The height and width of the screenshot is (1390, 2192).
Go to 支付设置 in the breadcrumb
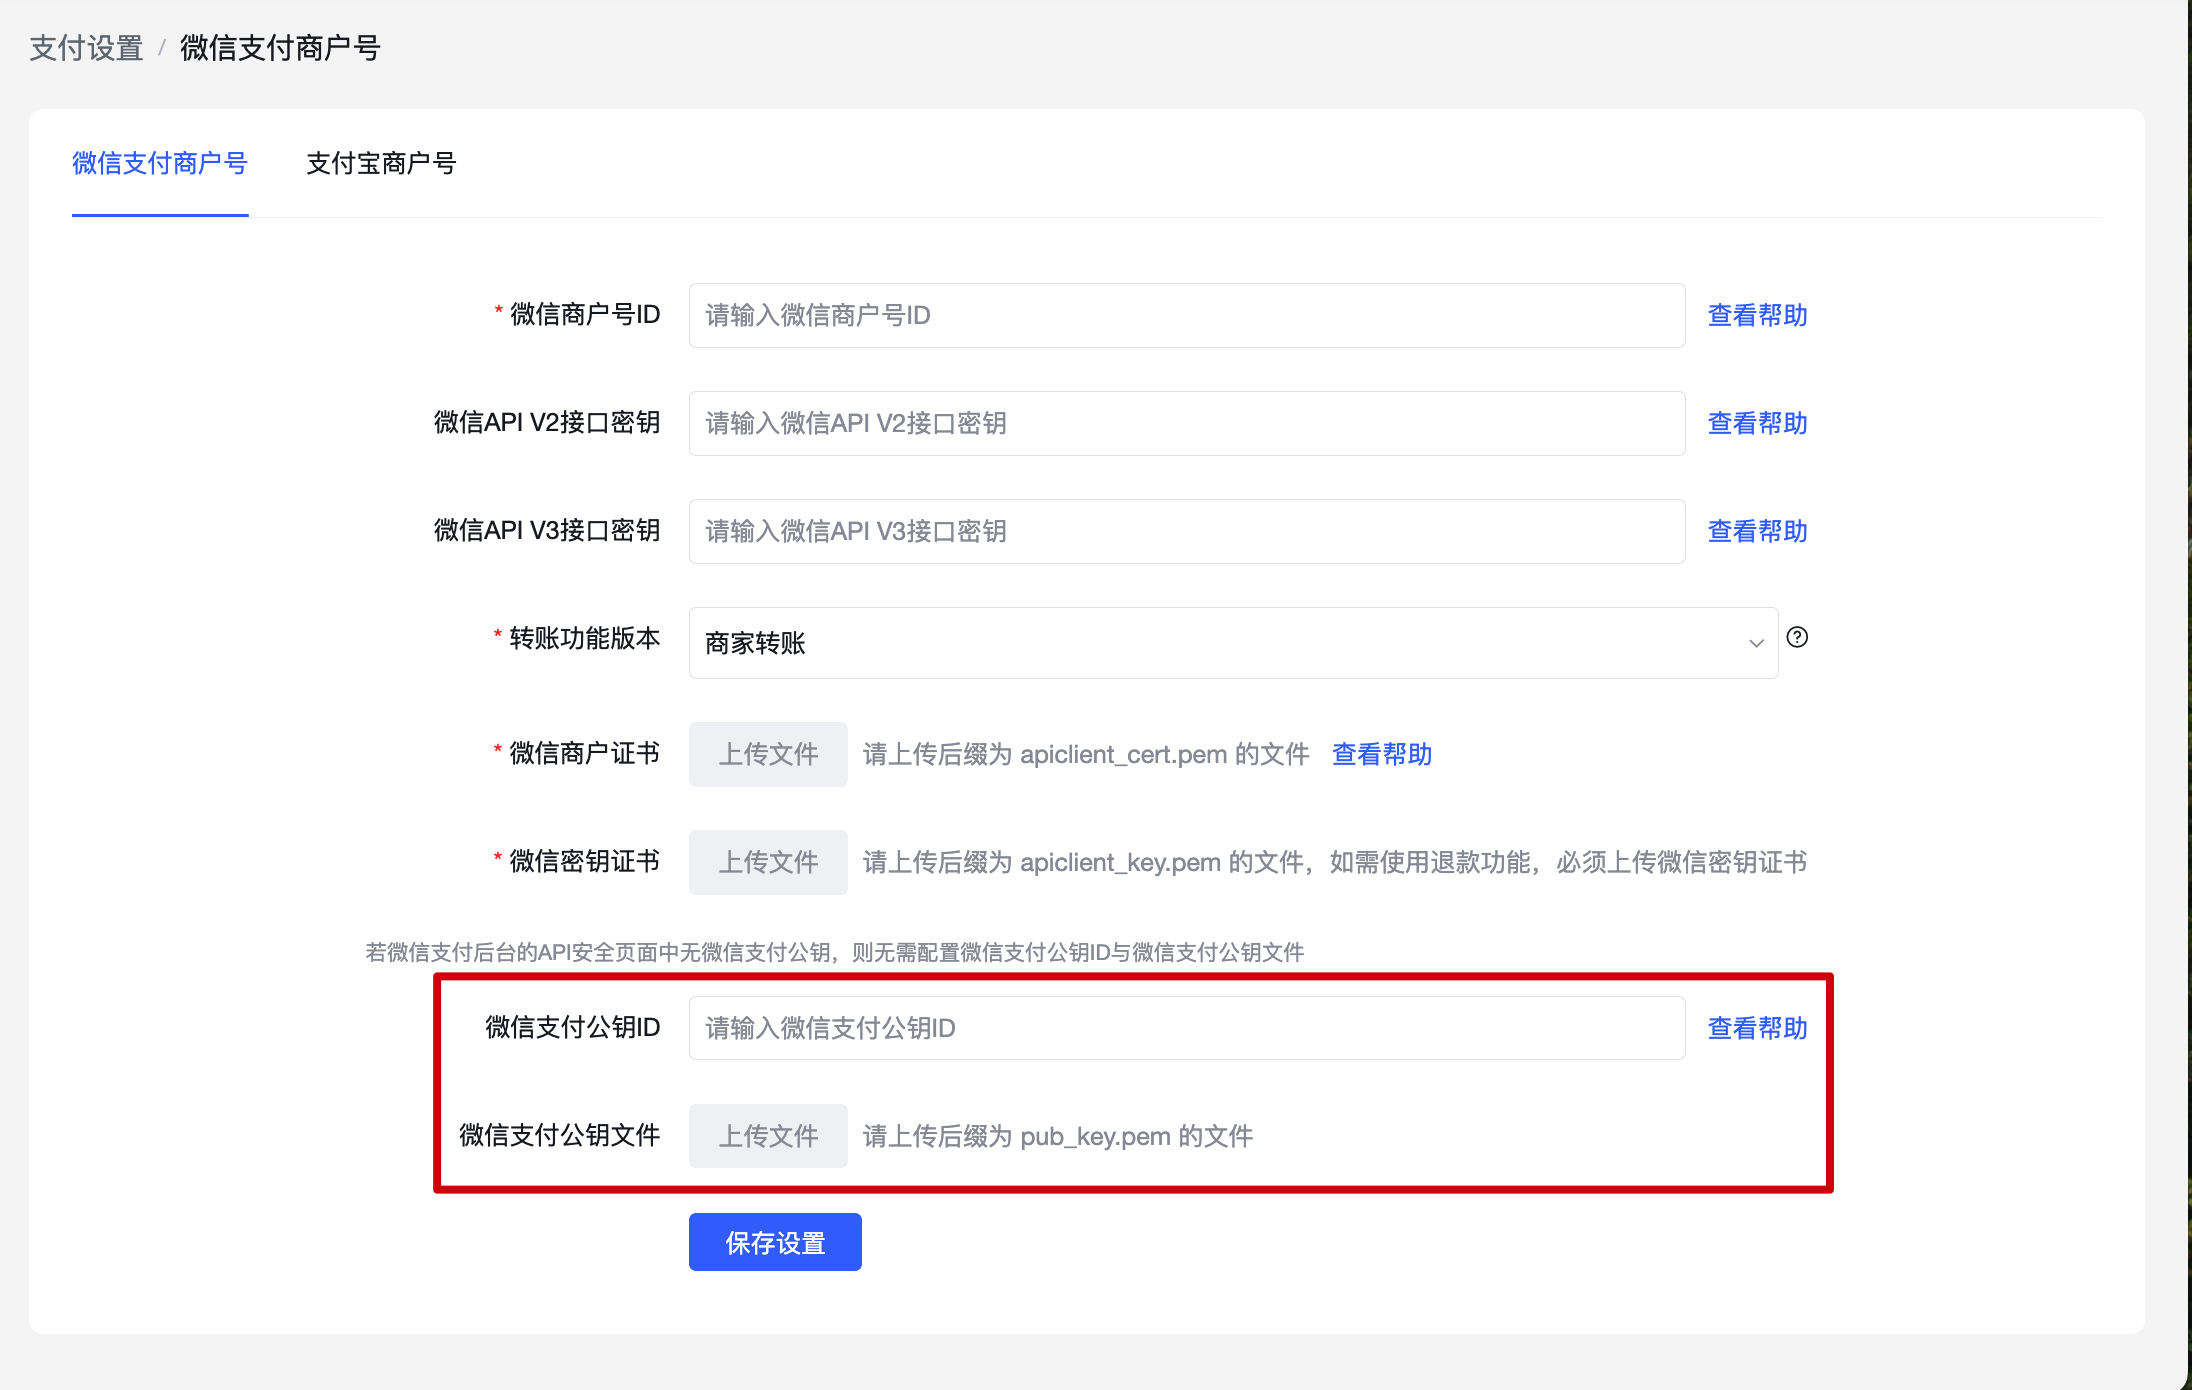tap(86, 48)
